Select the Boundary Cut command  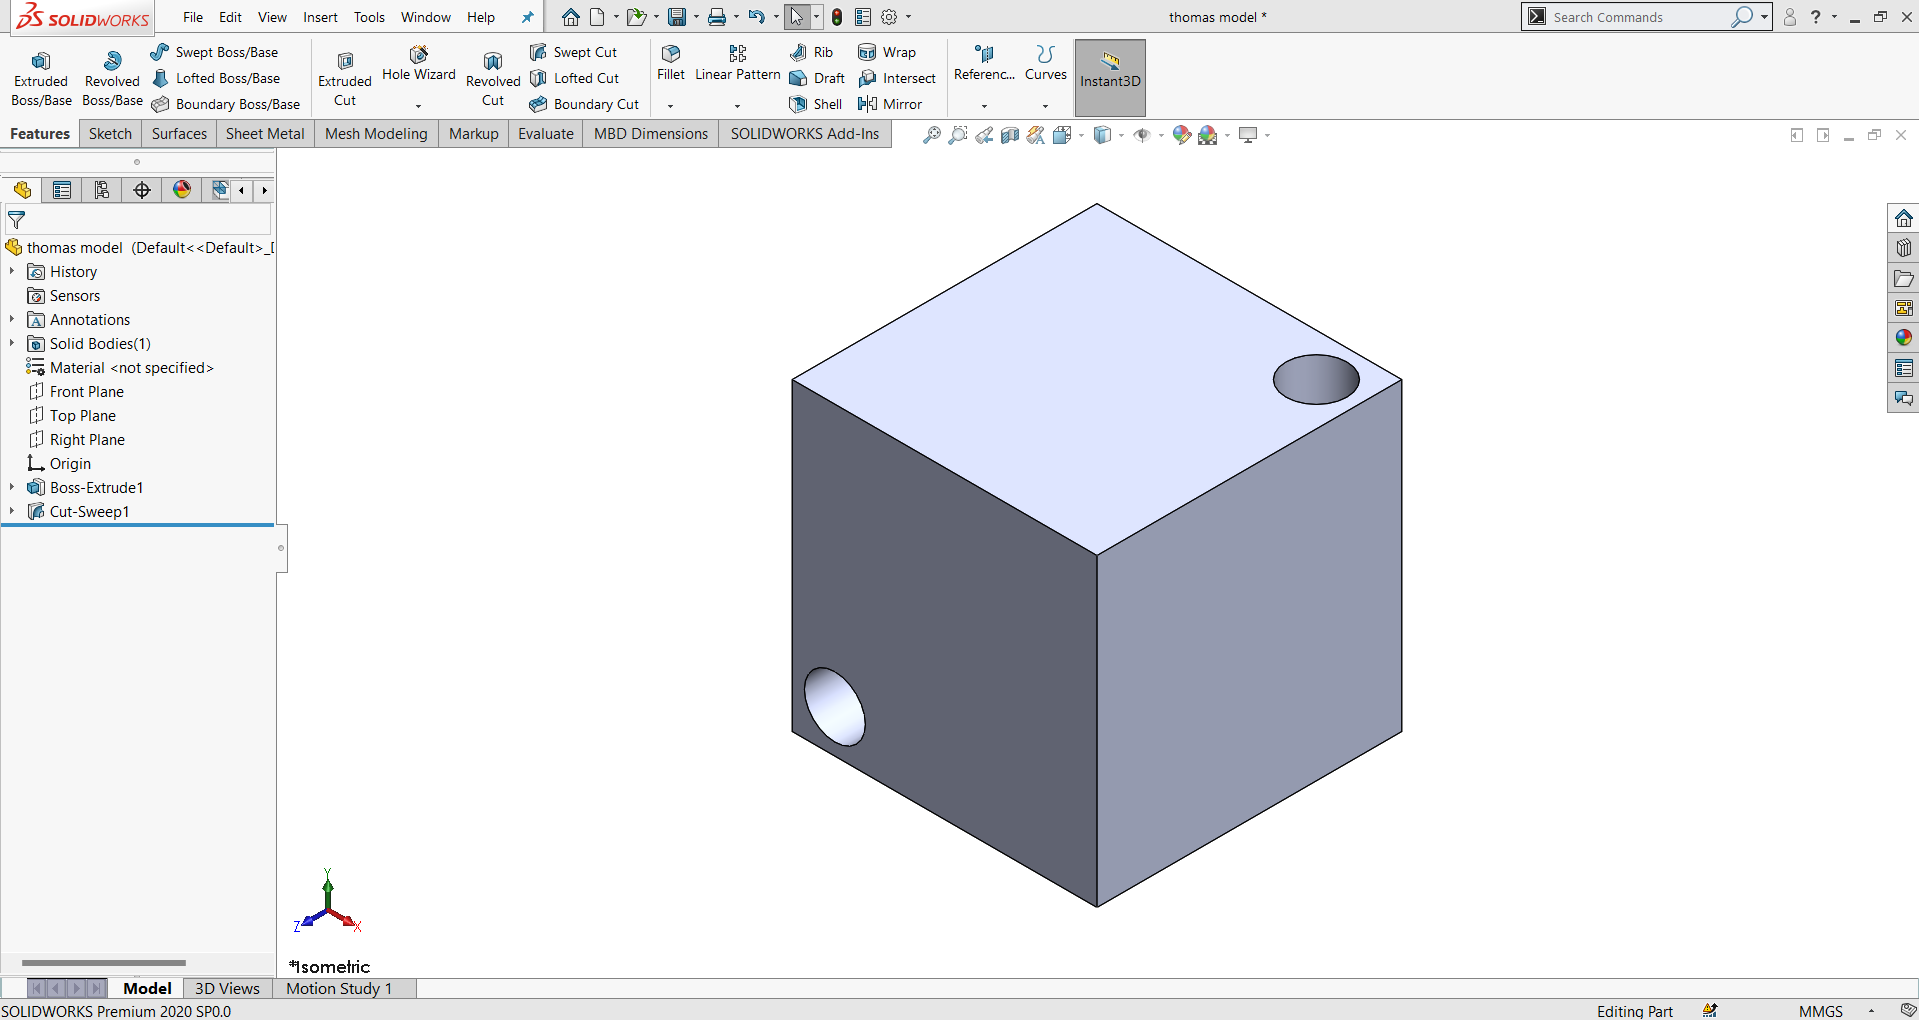(585, 104)
